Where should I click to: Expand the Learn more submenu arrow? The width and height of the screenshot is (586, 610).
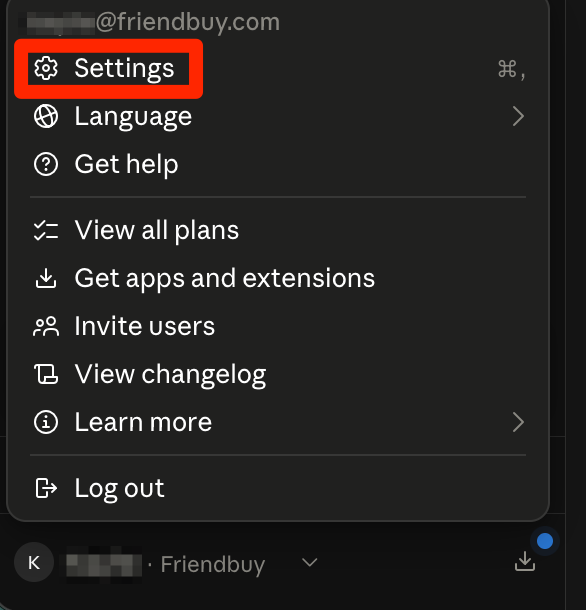(x=518, y=422)
